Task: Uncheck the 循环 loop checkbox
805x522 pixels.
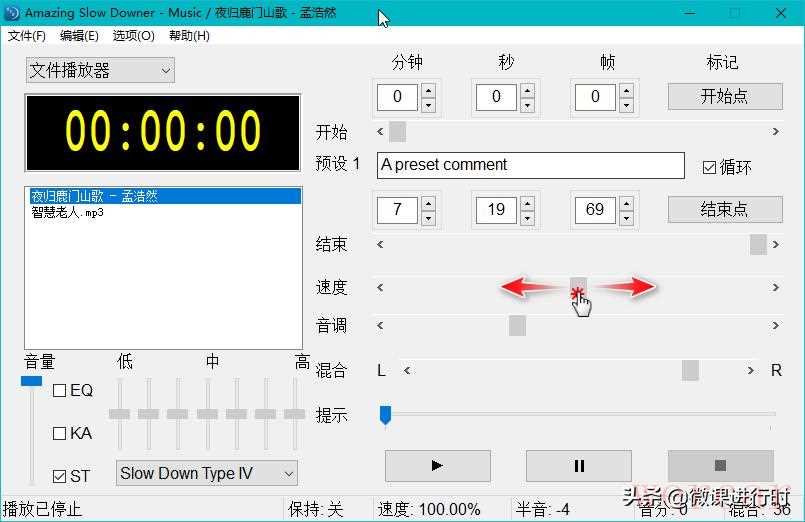Action: (x=709, y=168)
